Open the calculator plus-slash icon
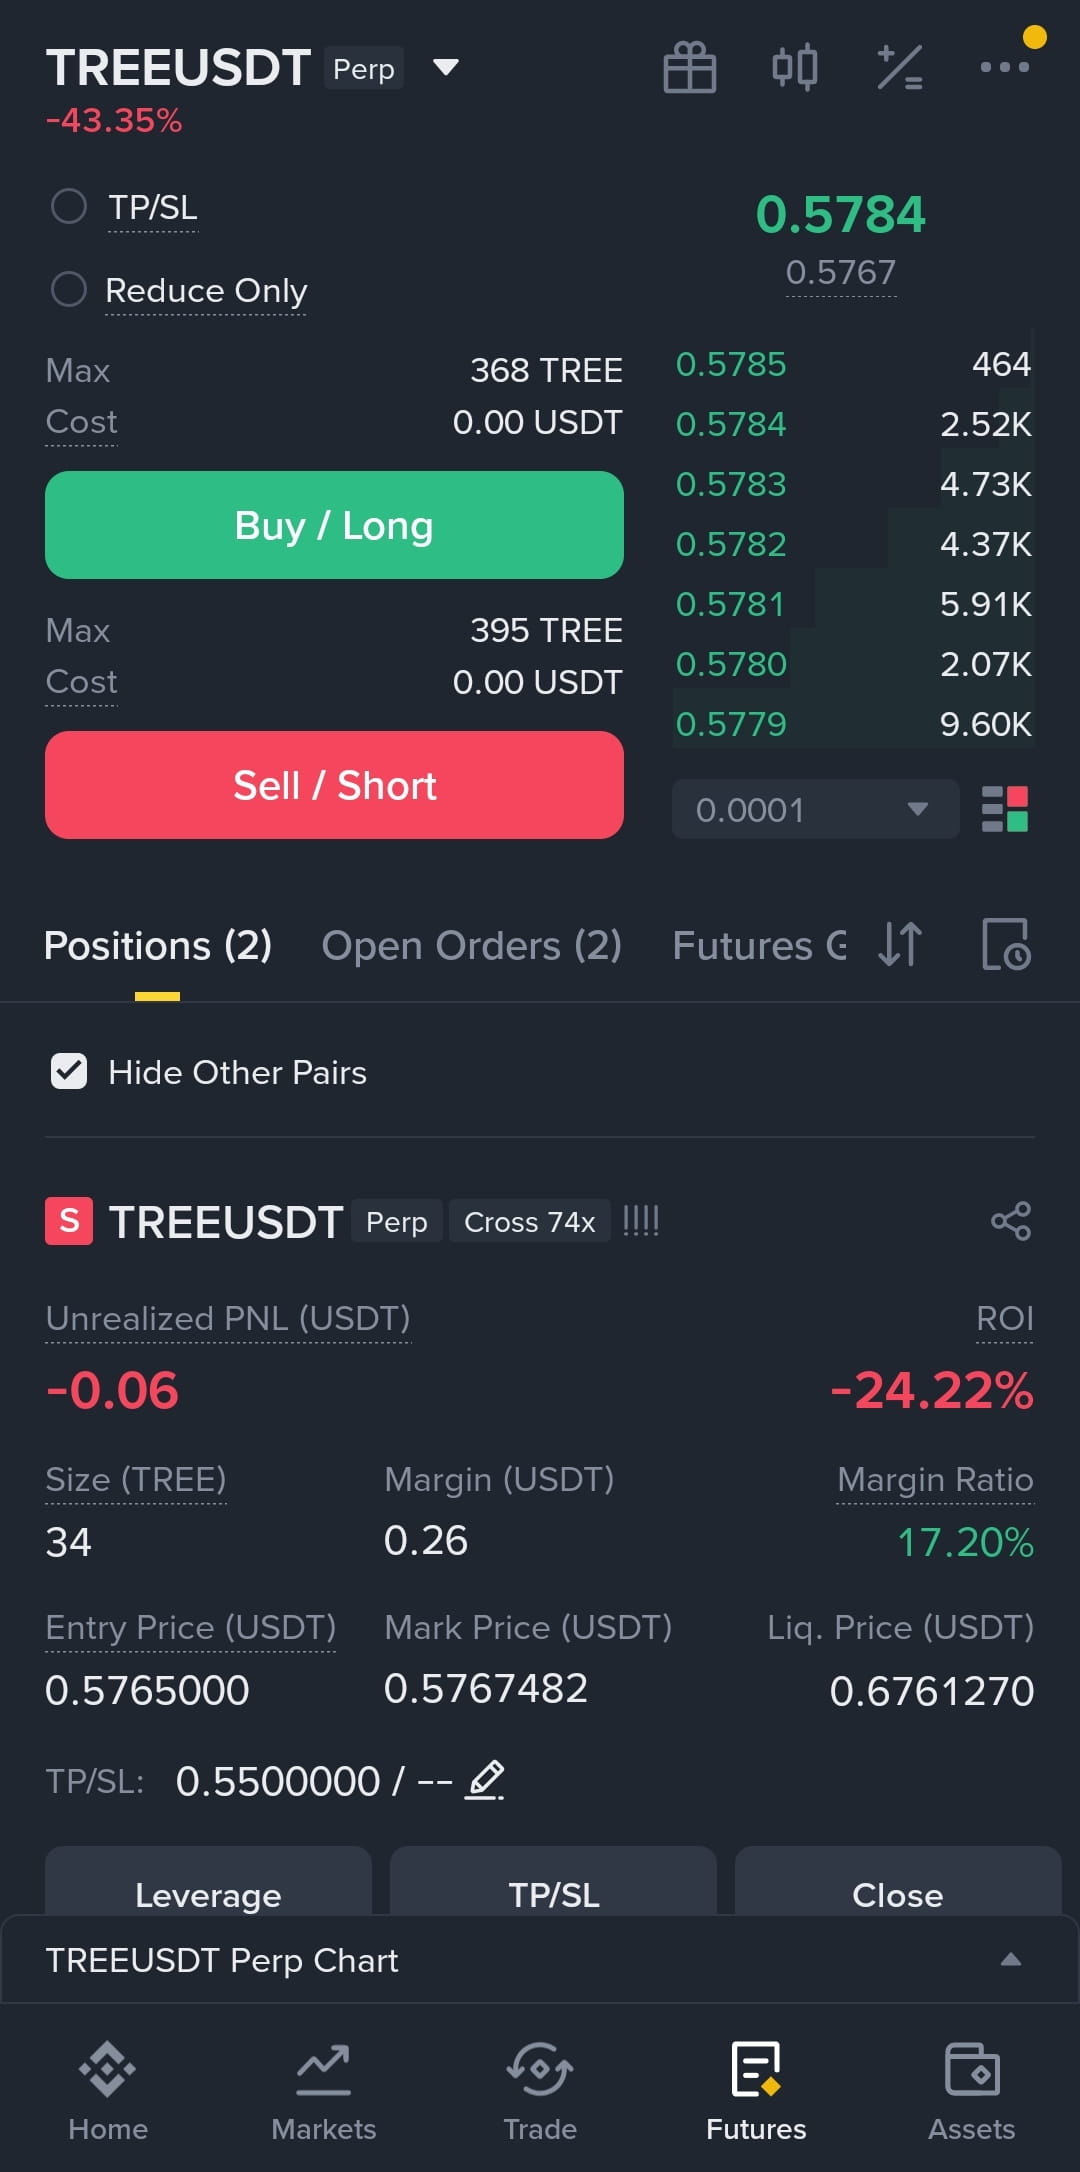The height and width of the screenshot is (2172, 1080). tap(900, 68)
